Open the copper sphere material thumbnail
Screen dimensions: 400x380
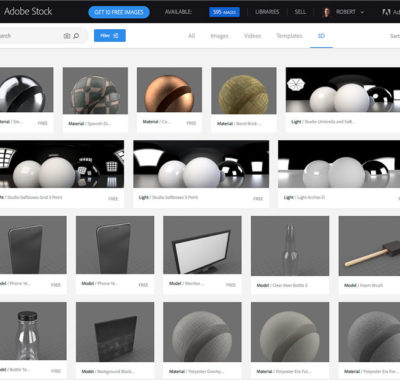click(x=169, y=90)
